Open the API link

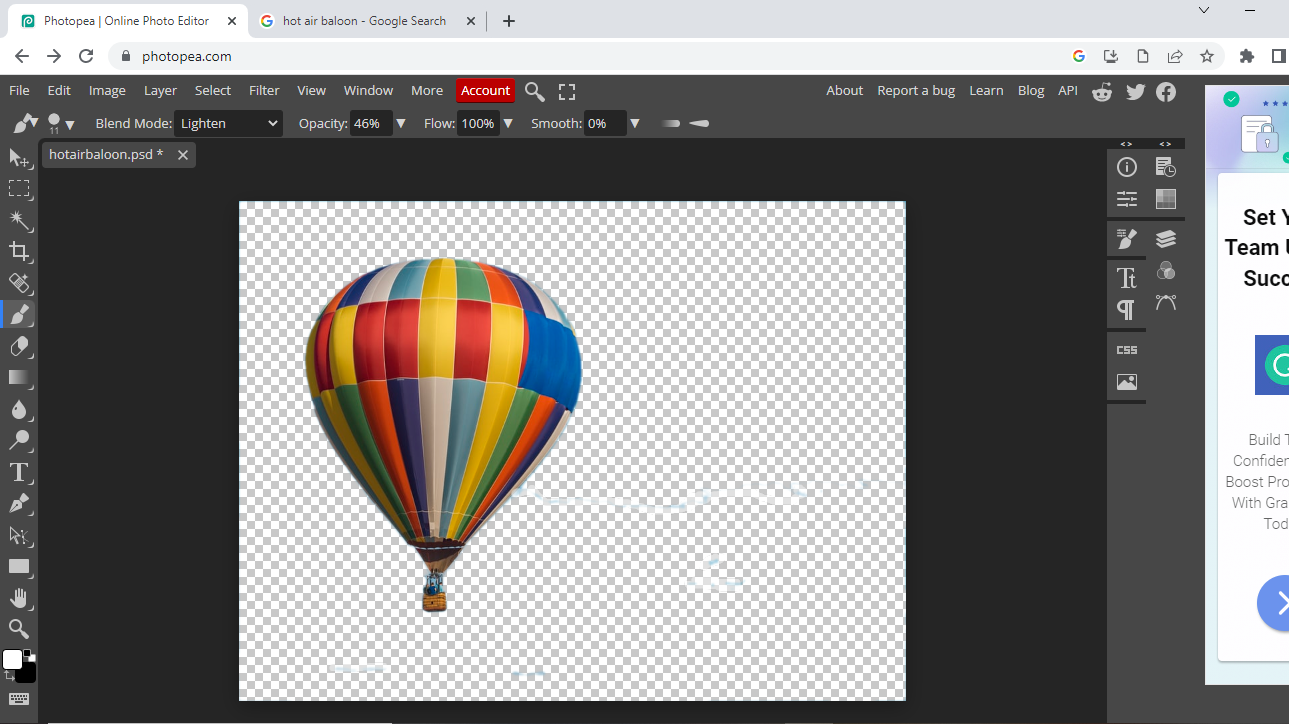click(1068, 90)
